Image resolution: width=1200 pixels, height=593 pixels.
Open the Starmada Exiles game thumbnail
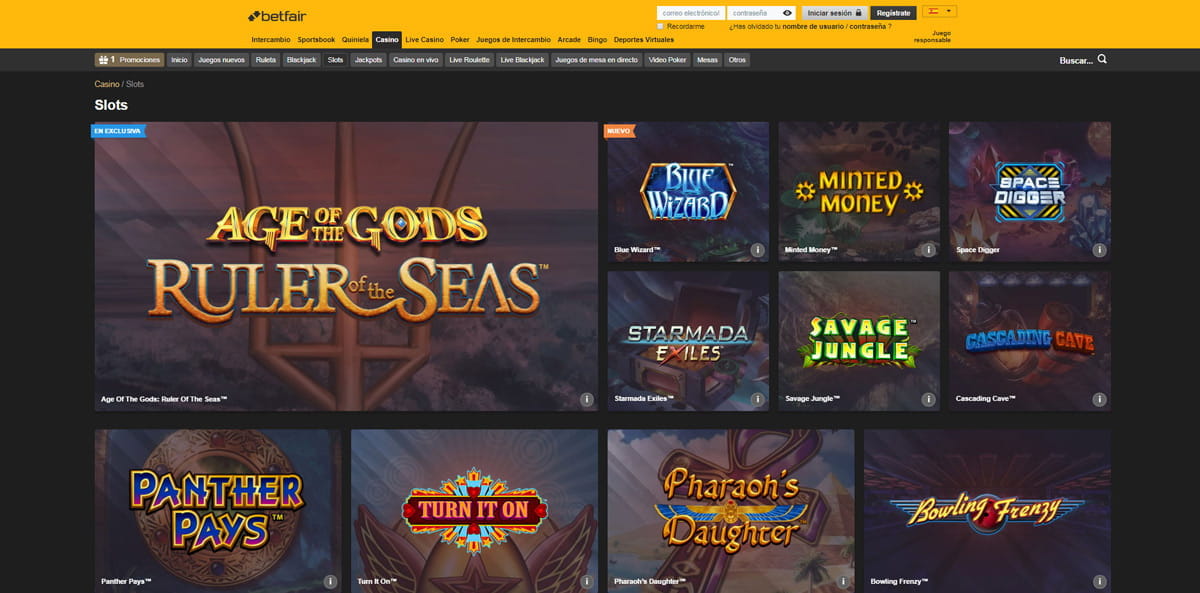(688, 341)
